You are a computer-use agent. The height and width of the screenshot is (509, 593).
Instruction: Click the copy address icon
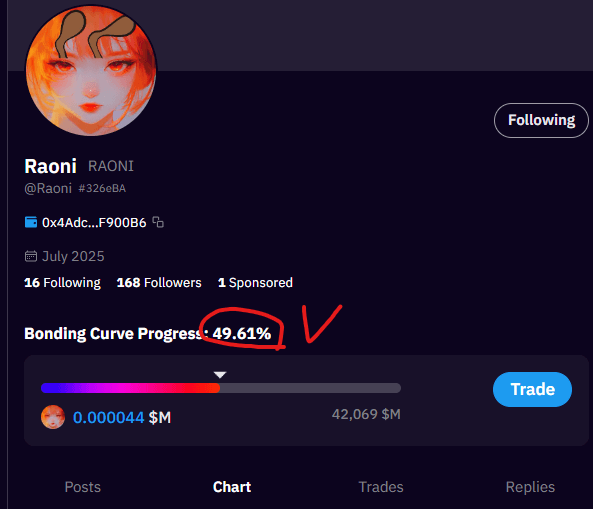(x=158, y=222)
